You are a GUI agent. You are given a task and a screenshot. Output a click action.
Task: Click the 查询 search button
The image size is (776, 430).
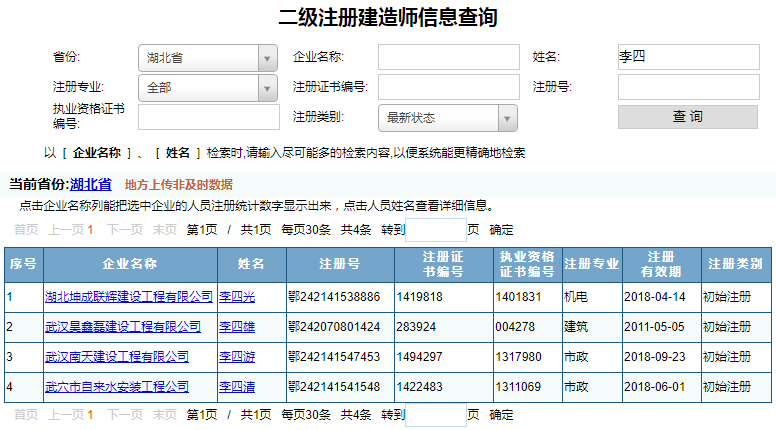[x=688, y=117]
